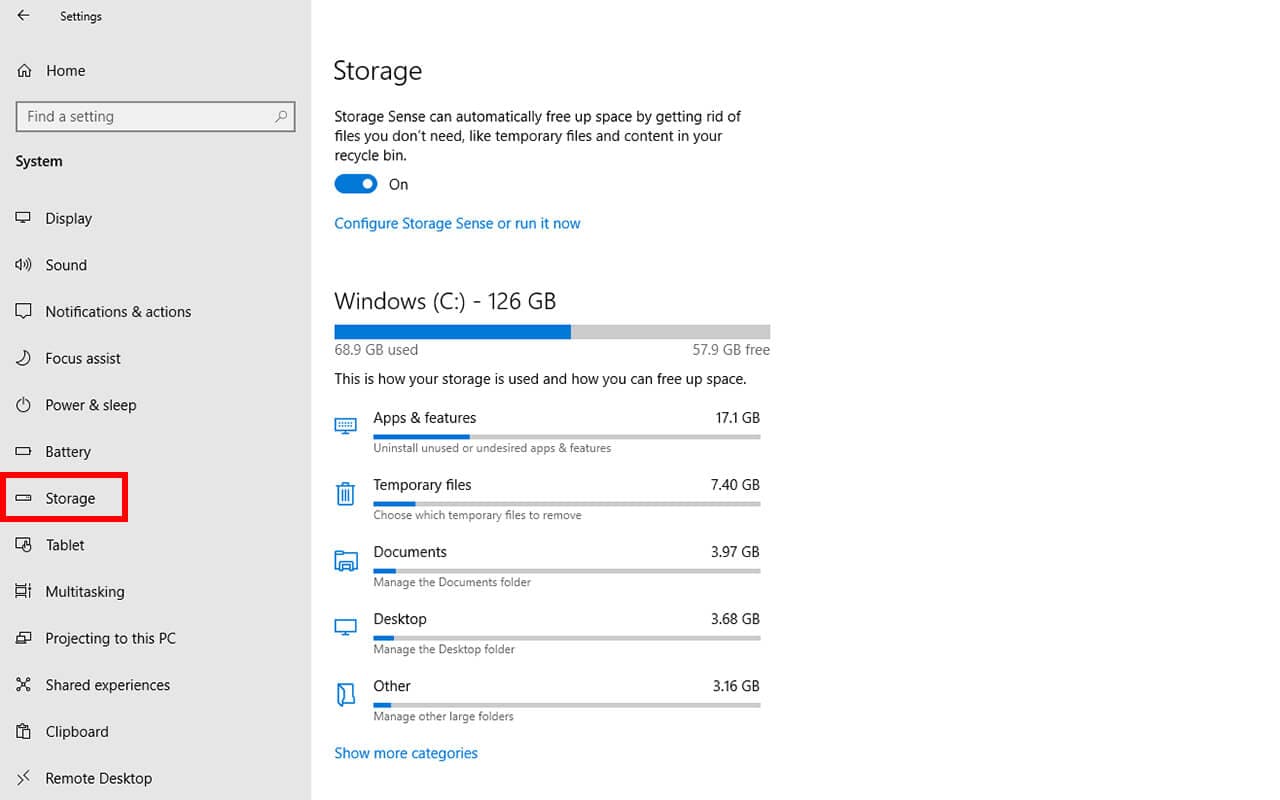Turn off Storage Sense
This screenshot has height=800, width=1280.
tap(356, 184)
